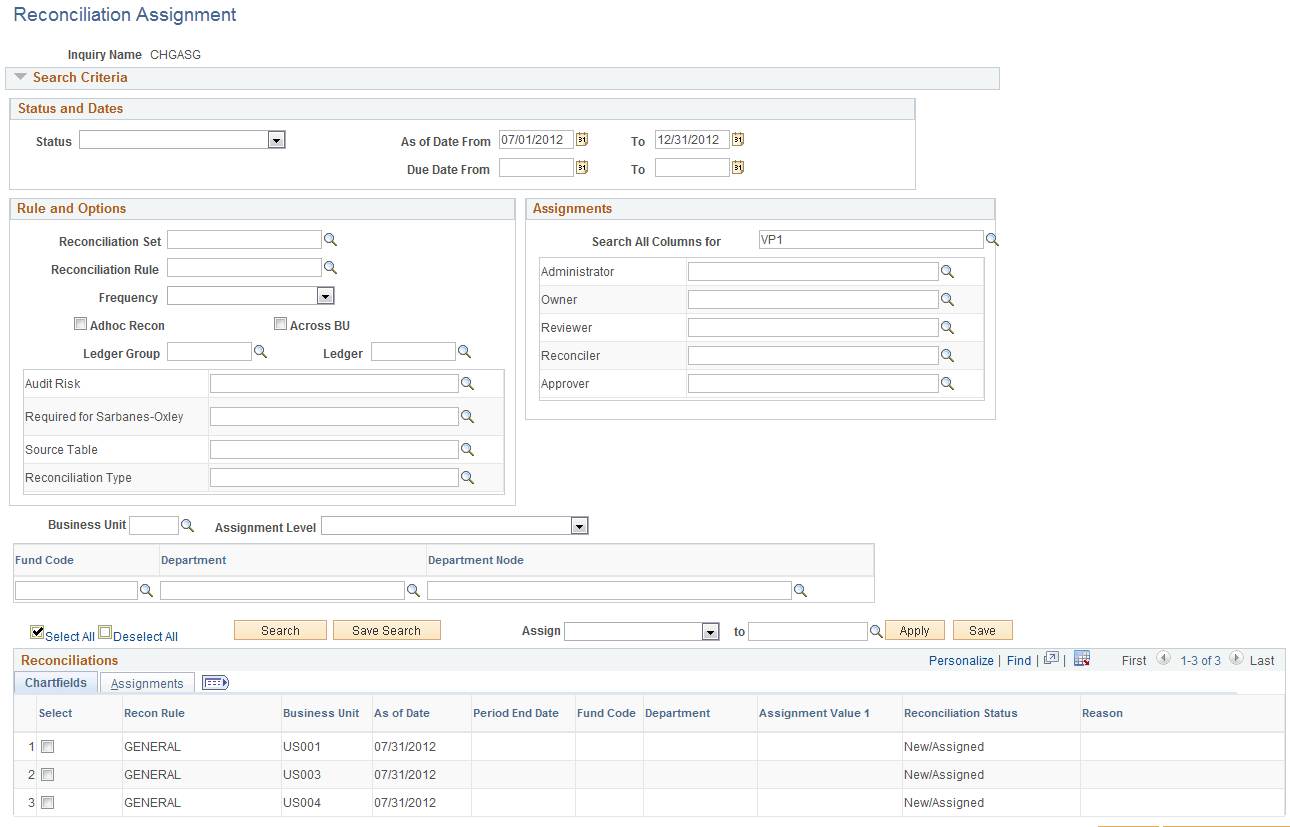The height and width of the screenshot is (827, 1290).
Task: Open the Personalize link for the grid
Action: point(960,660)
